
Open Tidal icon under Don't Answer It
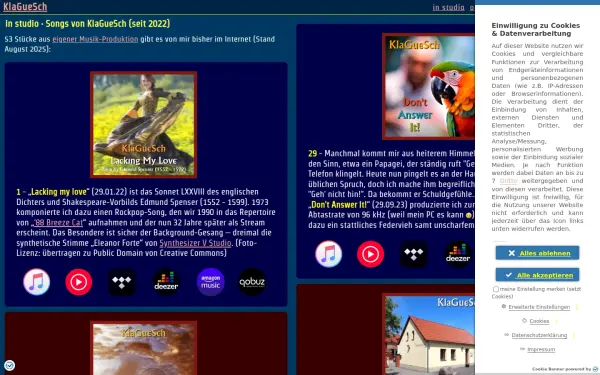(x=414, y=254)
